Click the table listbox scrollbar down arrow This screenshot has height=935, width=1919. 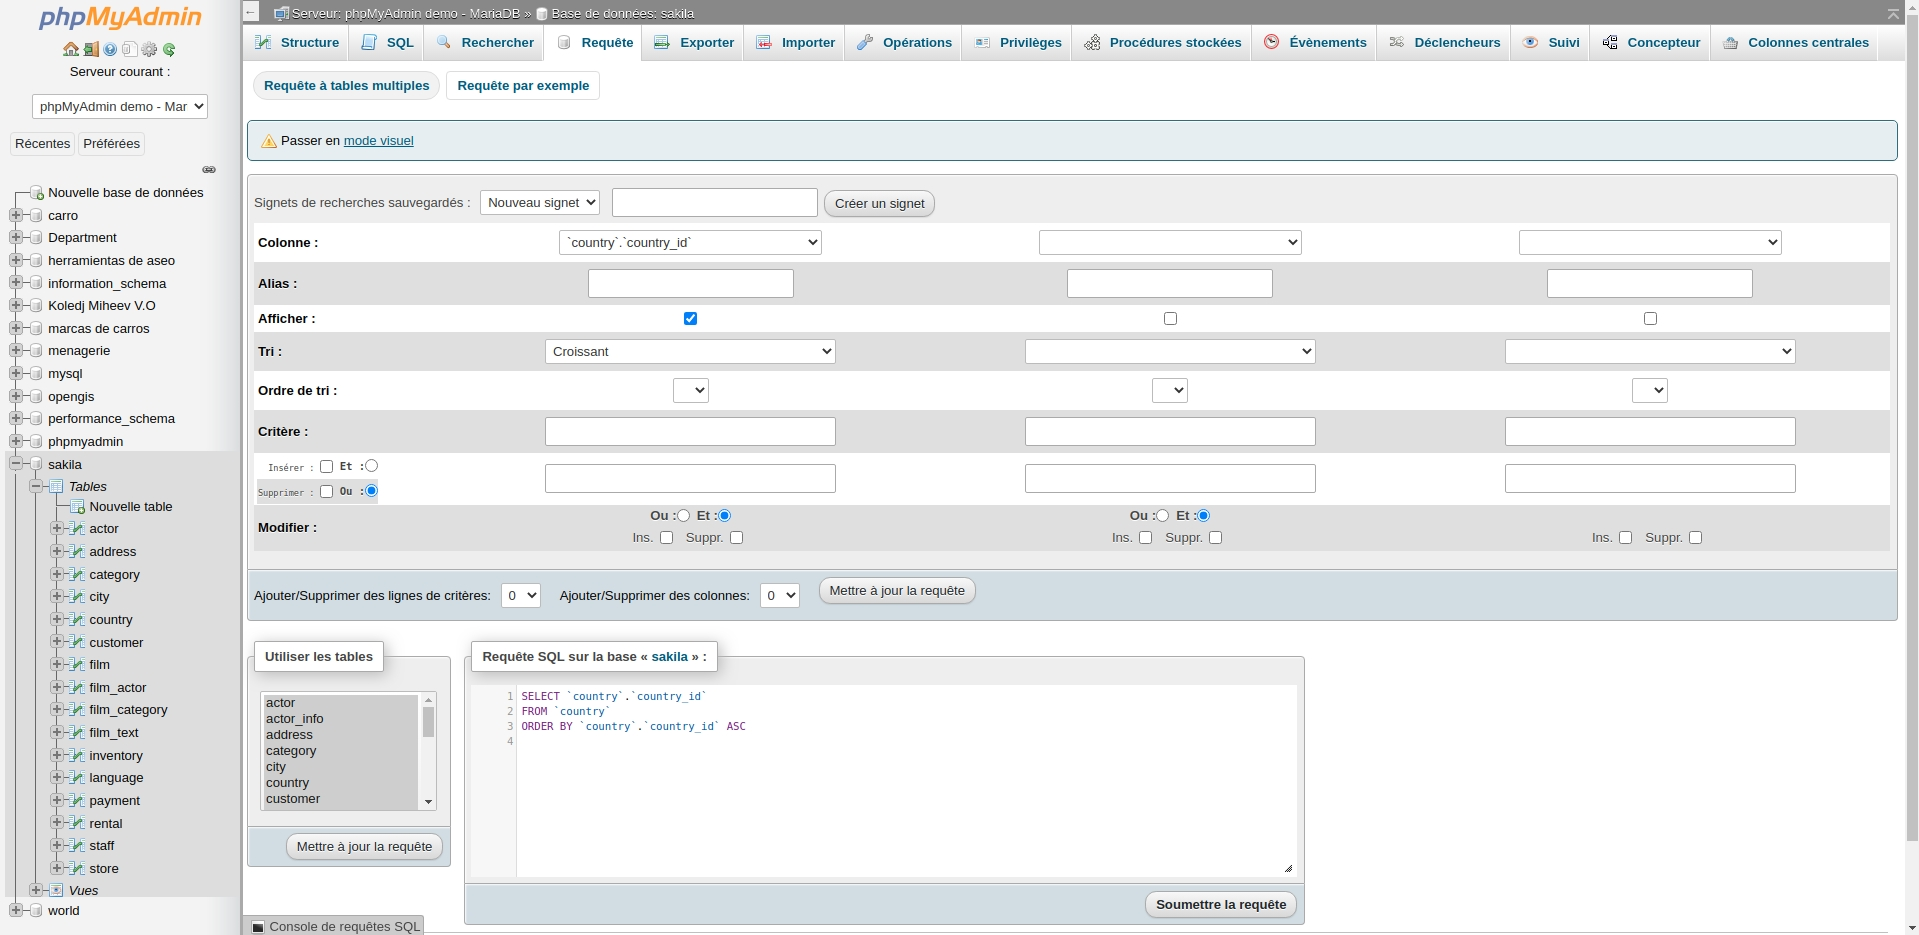tap(429, 802)
